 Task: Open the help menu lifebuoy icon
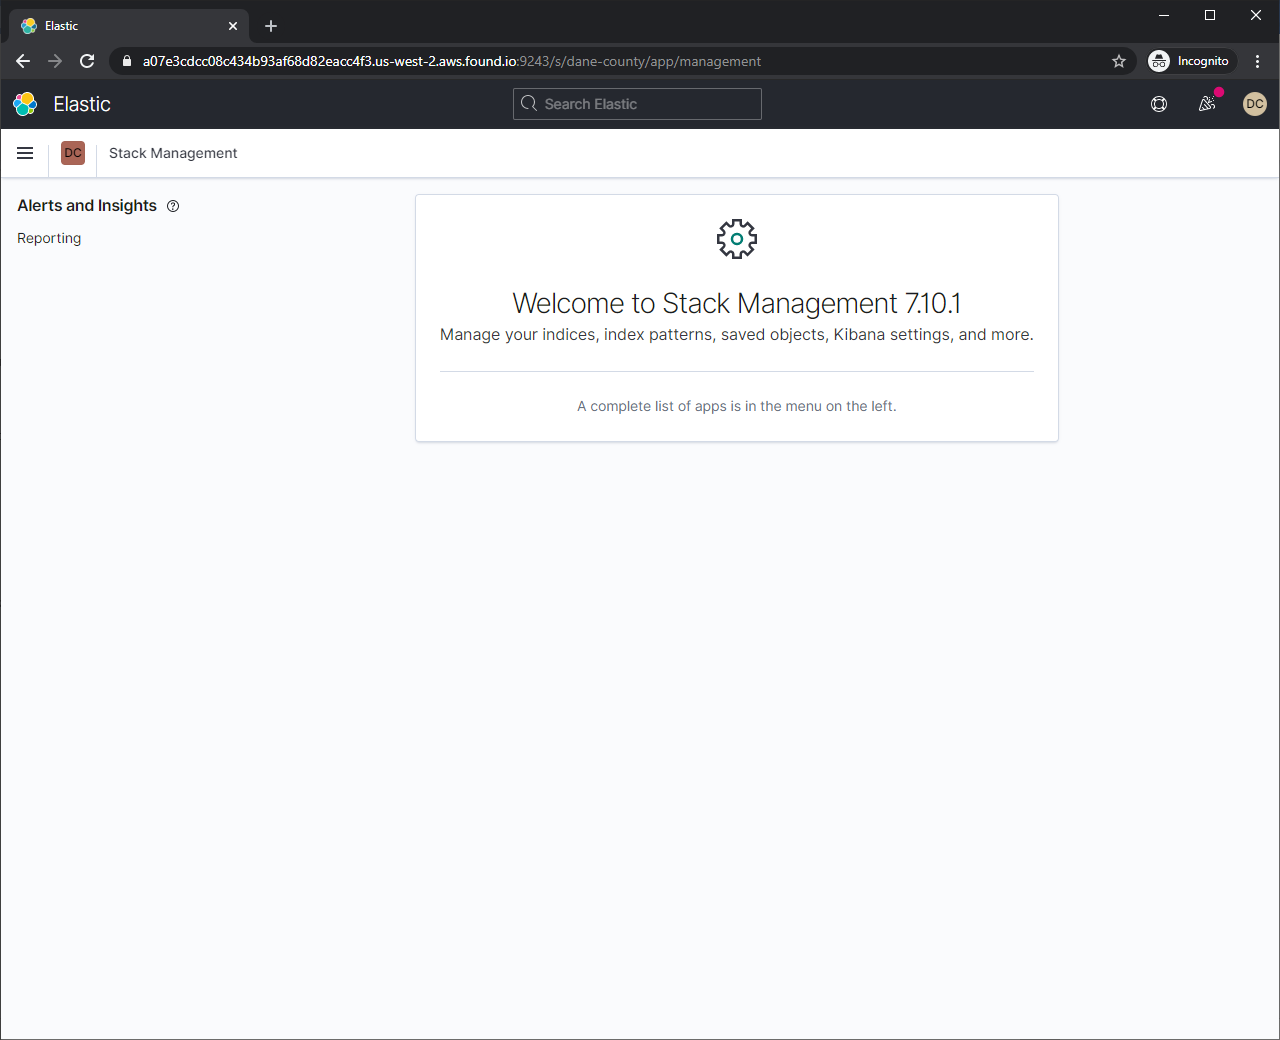[x=1159, y=104]
